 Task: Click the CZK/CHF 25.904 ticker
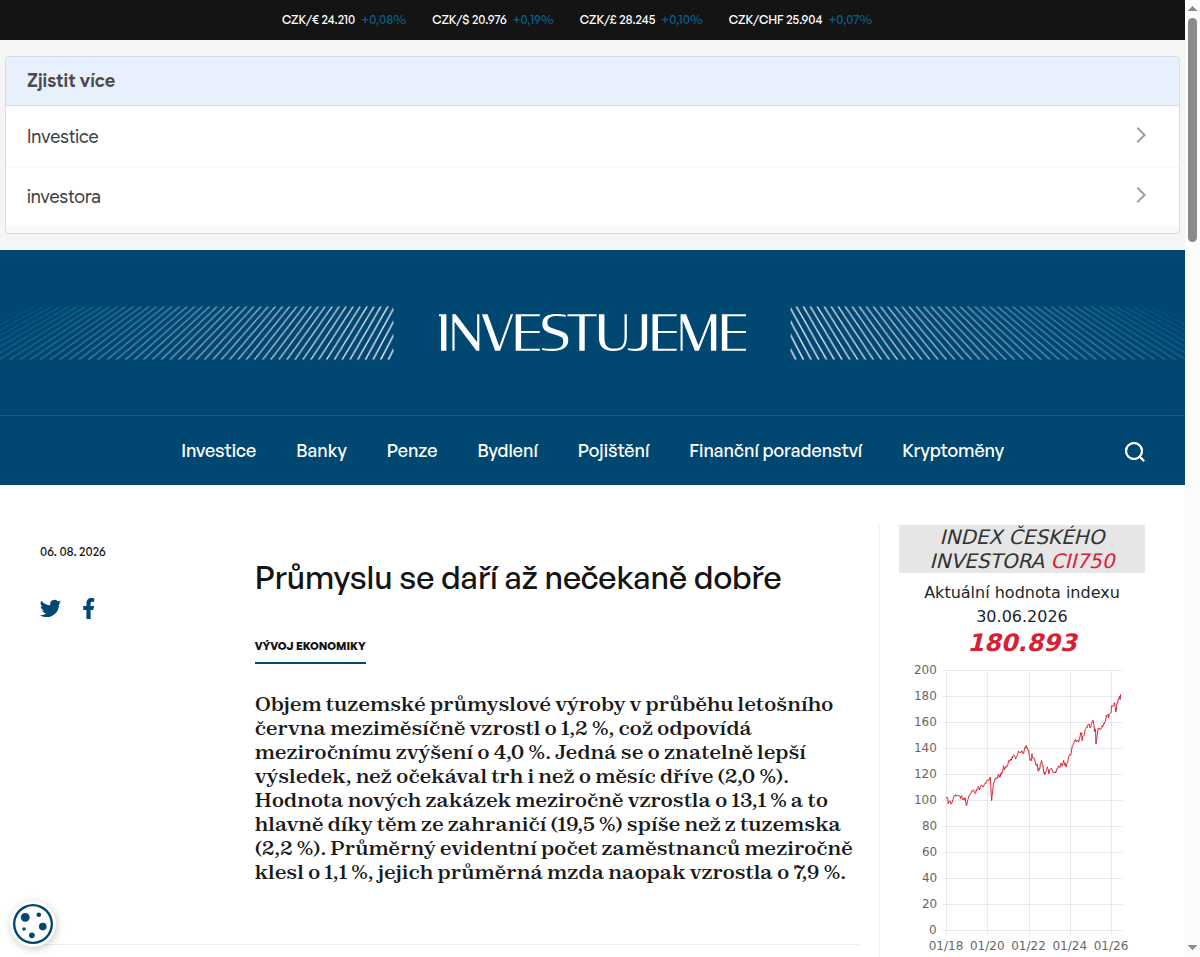(800, 19)
